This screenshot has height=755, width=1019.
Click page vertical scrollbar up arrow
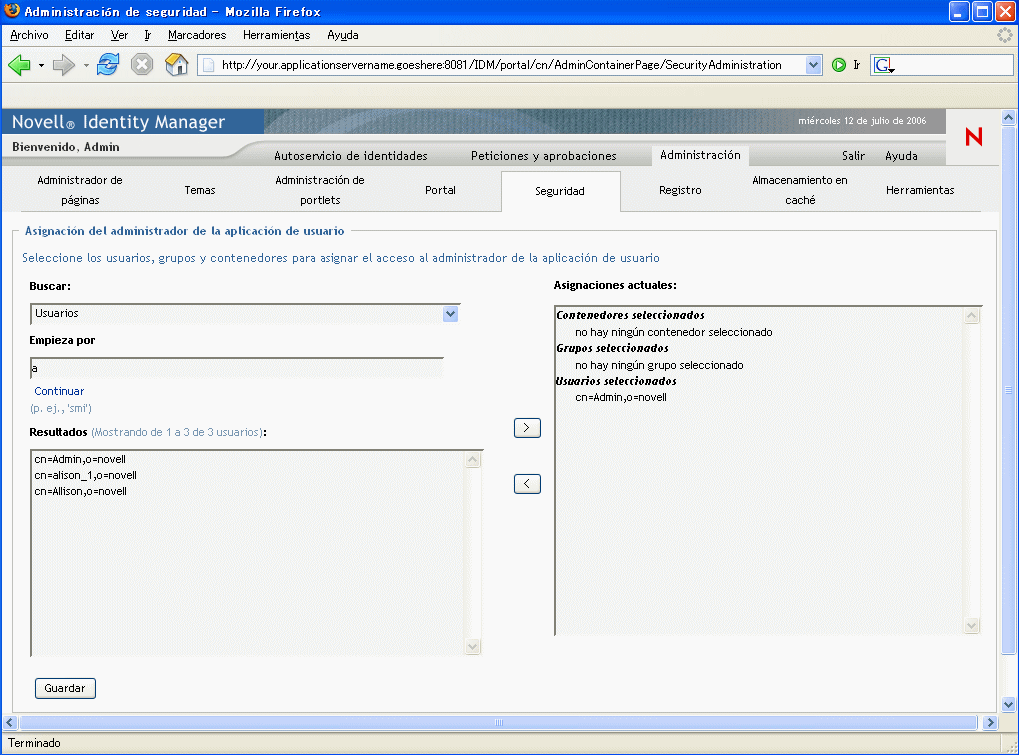(1008, 118)
